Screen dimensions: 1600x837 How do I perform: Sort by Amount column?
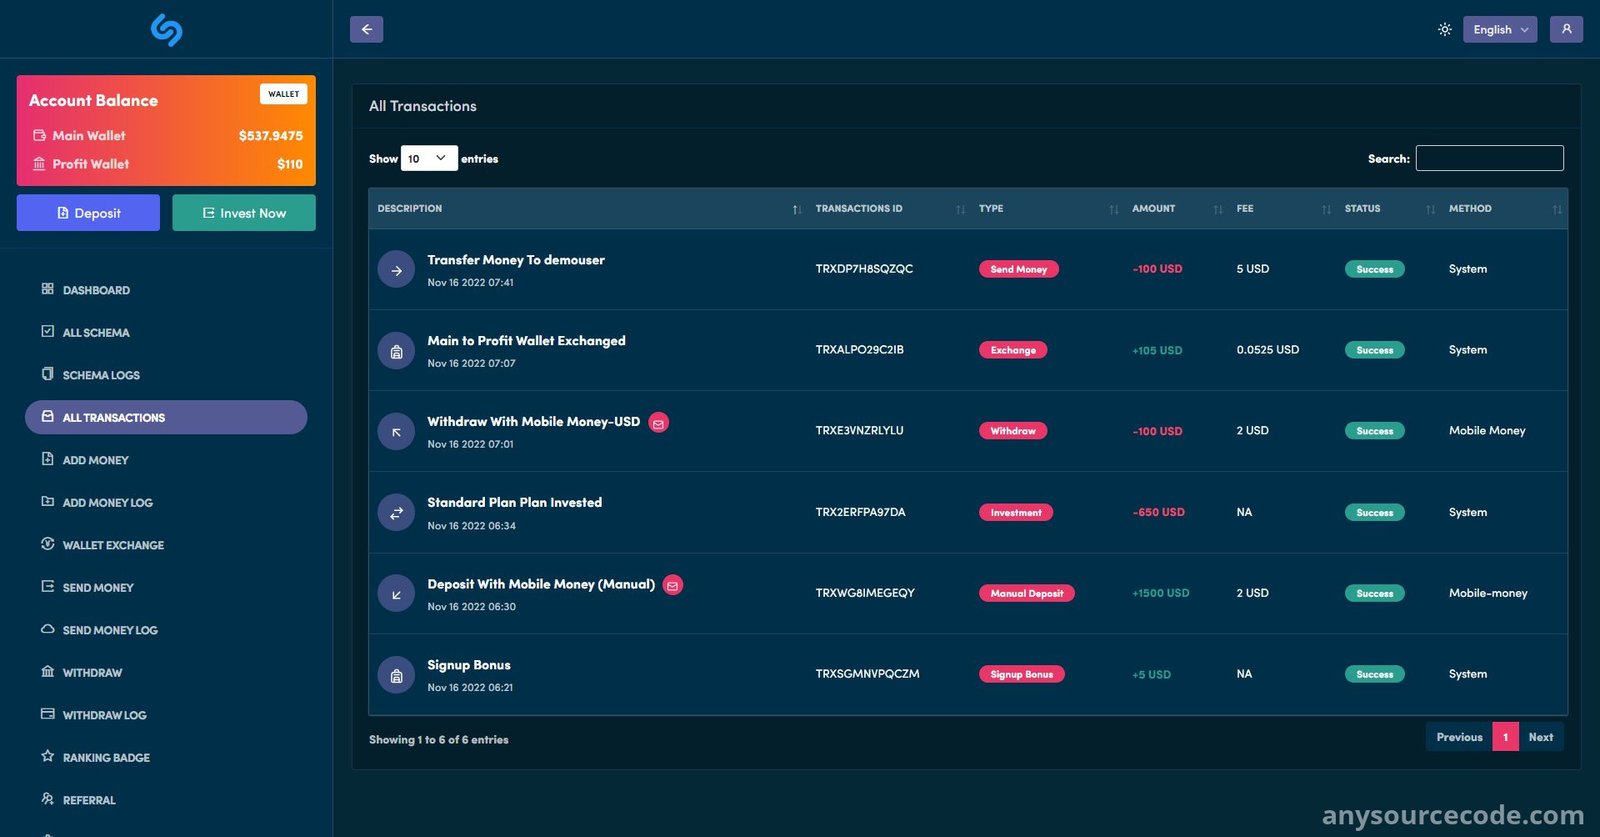1176,209
